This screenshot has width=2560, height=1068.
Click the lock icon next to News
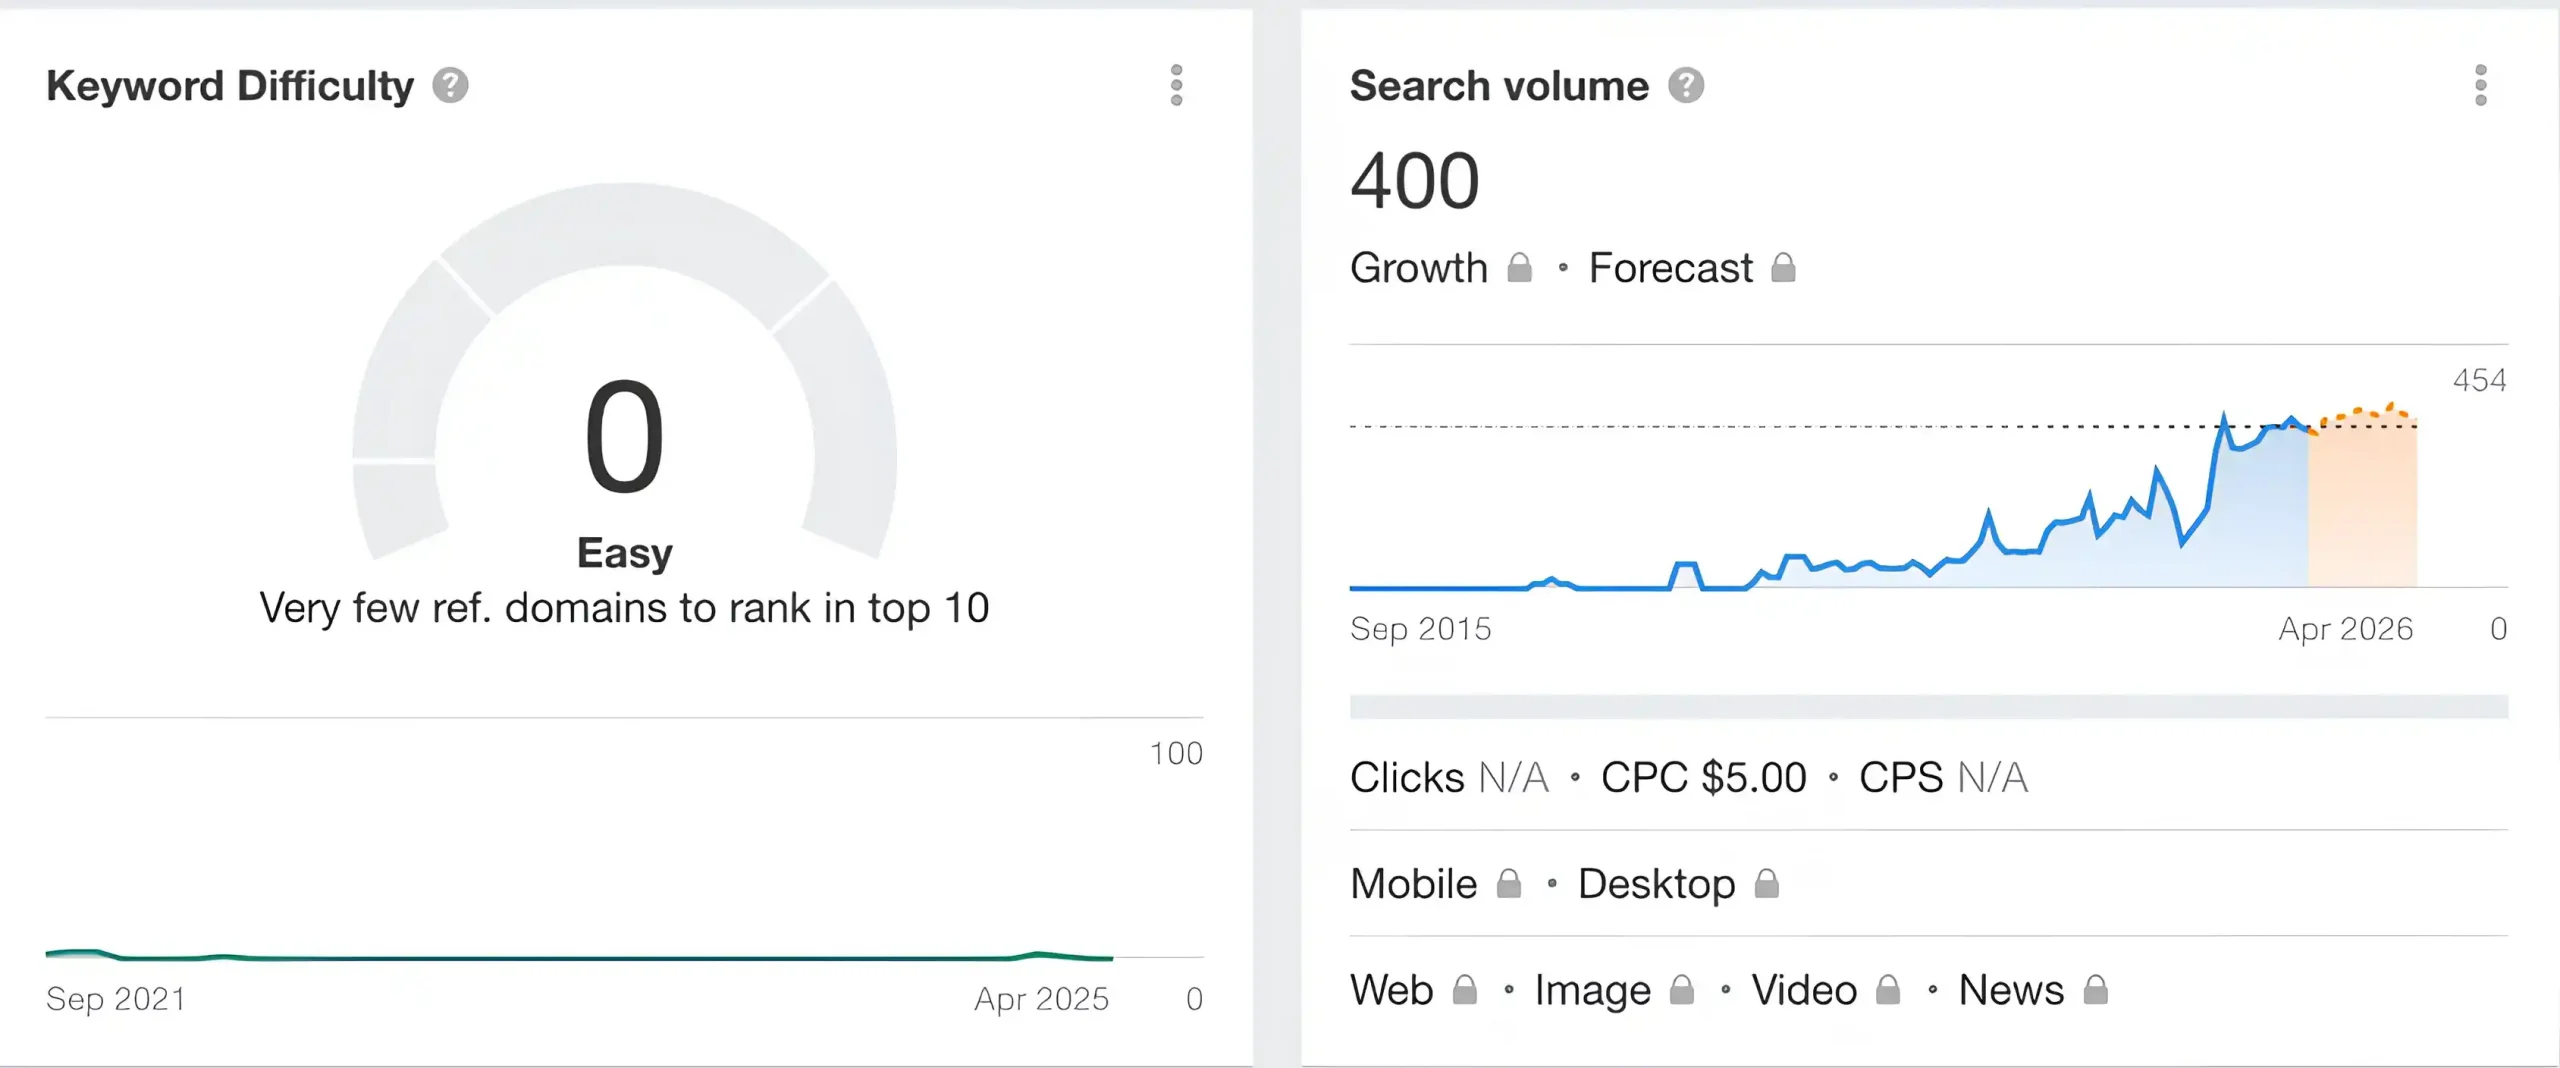pyautogui.click(x=2095, y=990)
